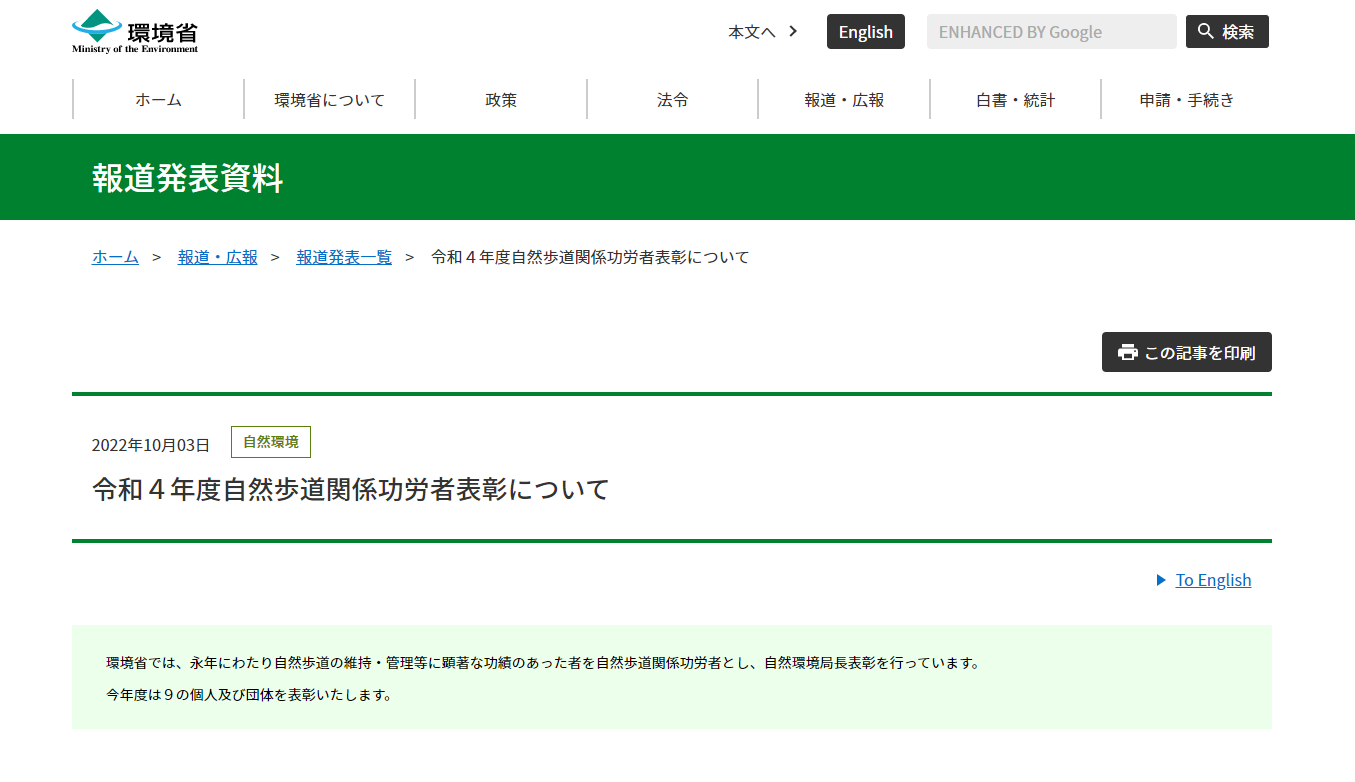This screenshot has height=782, width=1355.
Task: Open the 報道発表一覧 breadcrumb link
Action: tap(344, 257)
